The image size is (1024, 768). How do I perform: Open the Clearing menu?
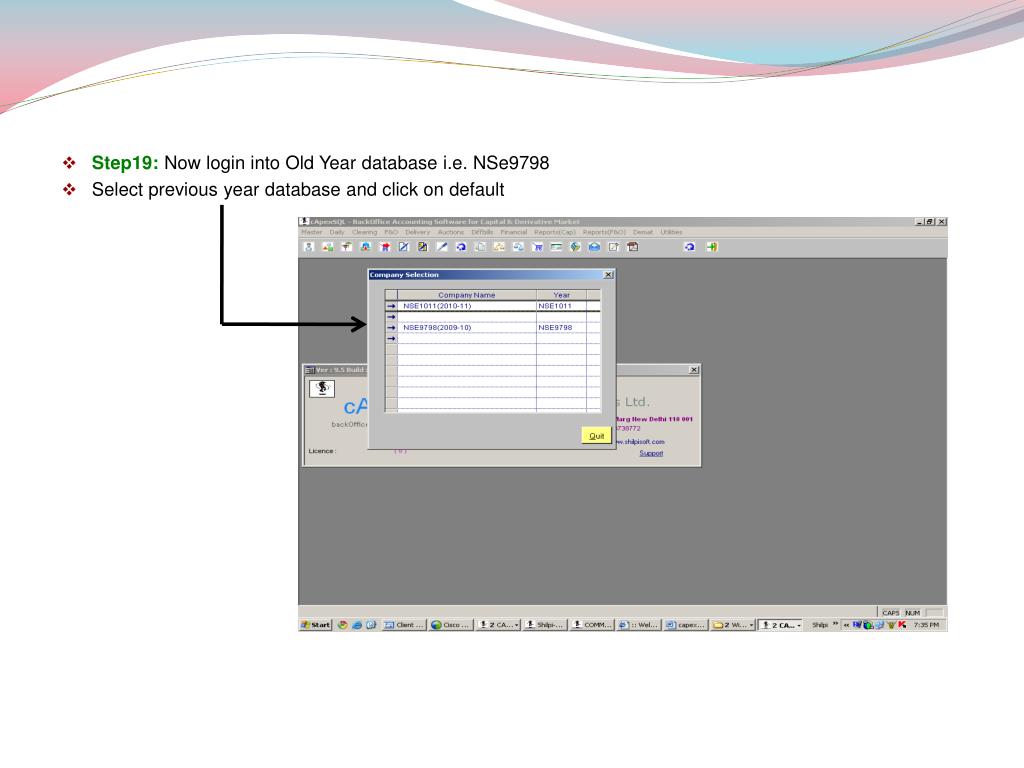click(364, 232)
